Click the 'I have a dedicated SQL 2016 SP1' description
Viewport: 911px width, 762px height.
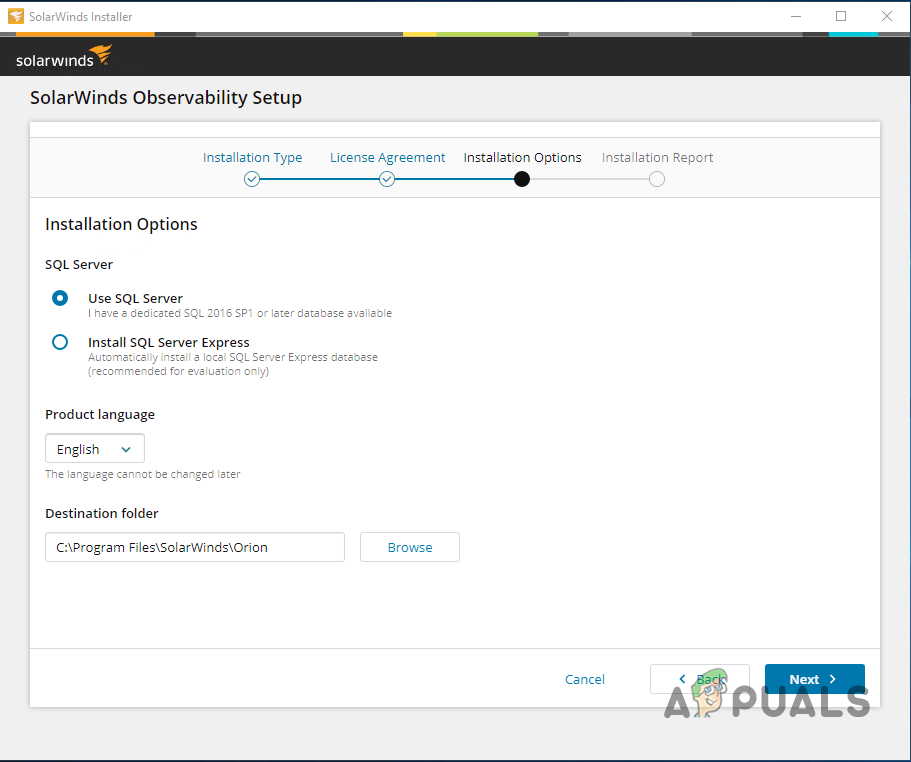[x=240, y=313]
